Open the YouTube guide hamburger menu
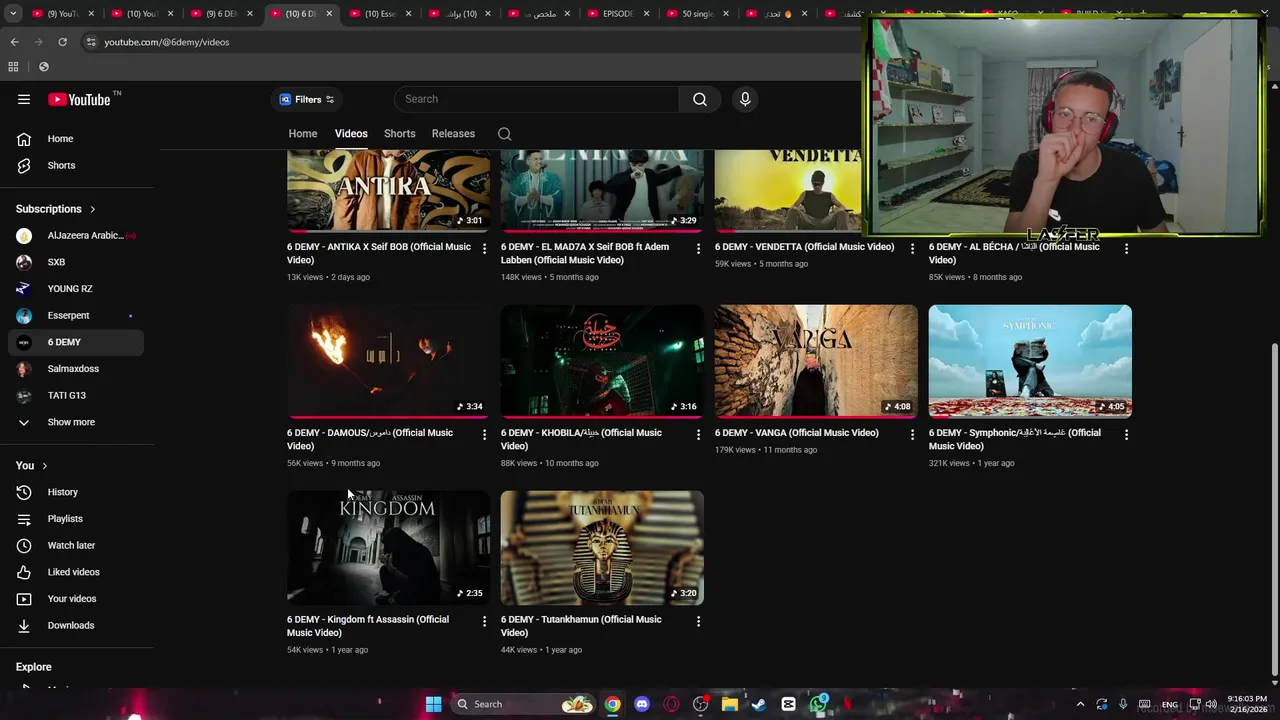The height and width of the screenshot is (720, 1280). 24,99
